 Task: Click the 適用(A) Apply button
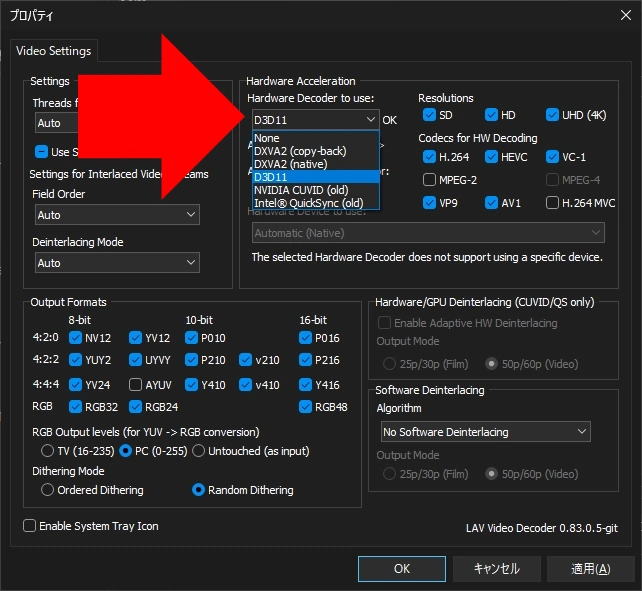pyautogui.click(x=590, y=569)
